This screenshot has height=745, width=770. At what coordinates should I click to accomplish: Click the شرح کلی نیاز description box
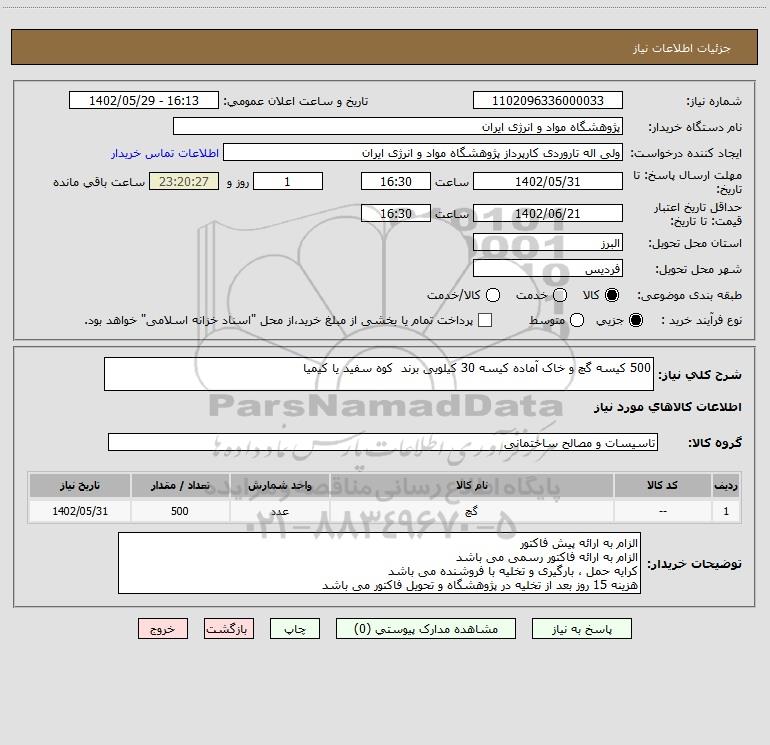(x=379, y=374)
